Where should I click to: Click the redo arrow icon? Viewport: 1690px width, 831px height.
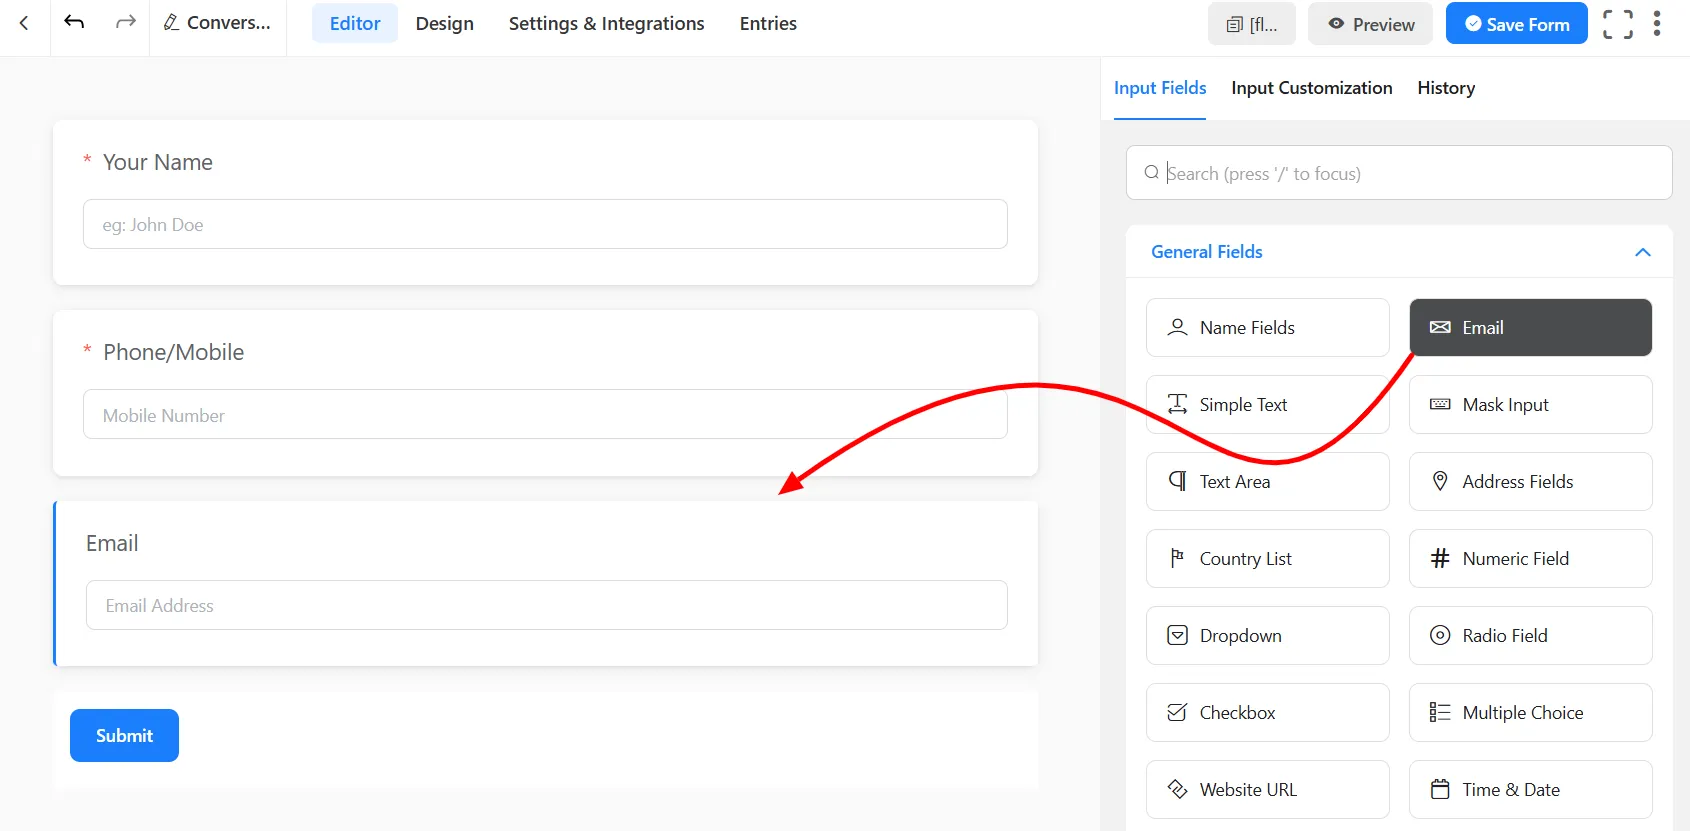(125, 23)
